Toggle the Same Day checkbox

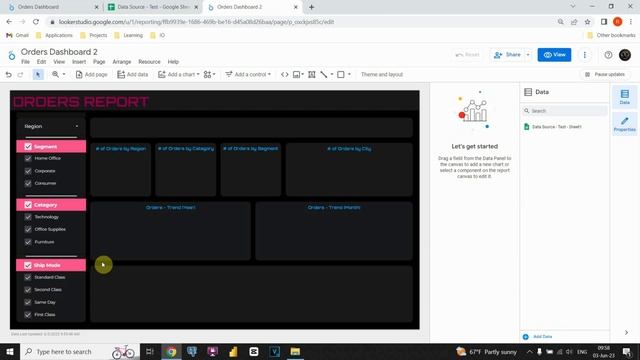(28, 302)
